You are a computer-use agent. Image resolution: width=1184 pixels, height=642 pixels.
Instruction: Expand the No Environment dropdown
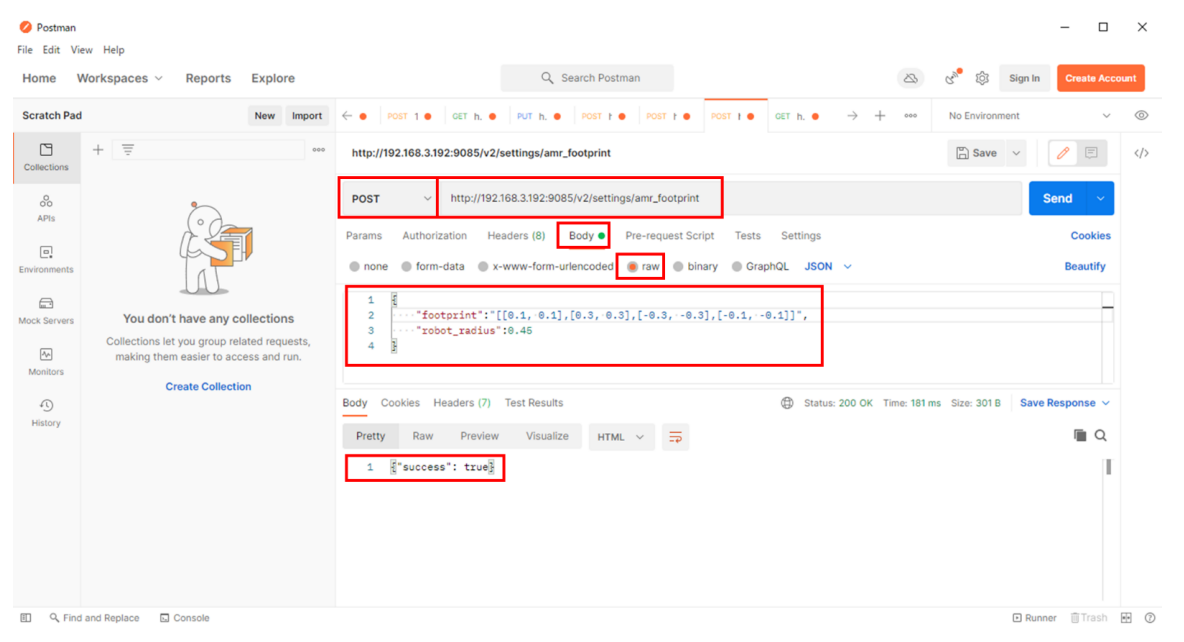click(x=1029, y=116)
